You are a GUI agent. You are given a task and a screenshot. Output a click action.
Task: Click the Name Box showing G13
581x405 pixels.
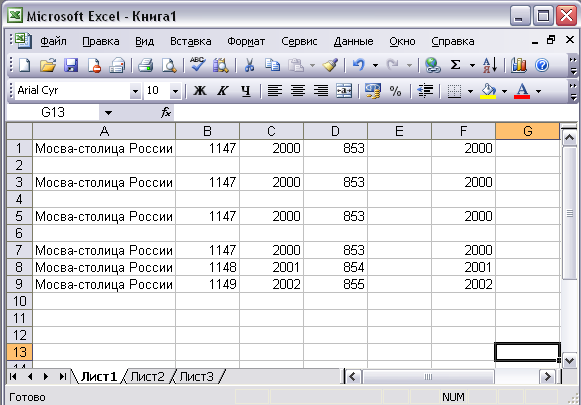[53, 112]
